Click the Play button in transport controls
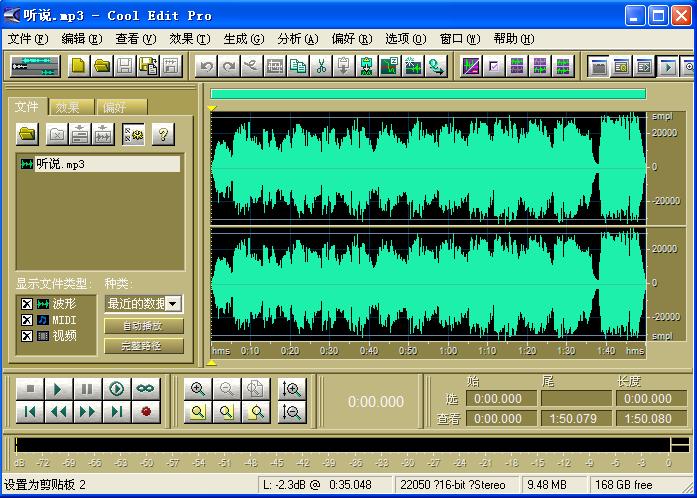The width and height of the screenshot is (697, 498). click(58, 389)
